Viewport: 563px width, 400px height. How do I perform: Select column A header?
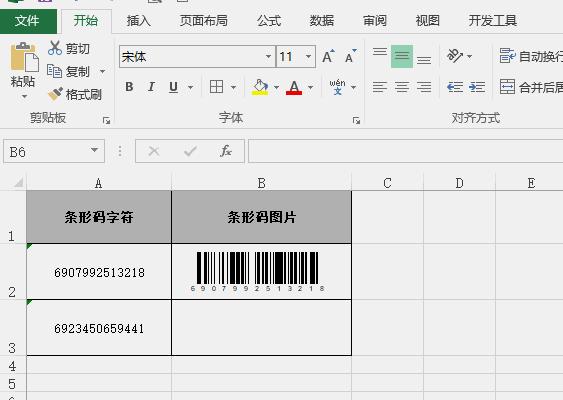click(99, 183)
